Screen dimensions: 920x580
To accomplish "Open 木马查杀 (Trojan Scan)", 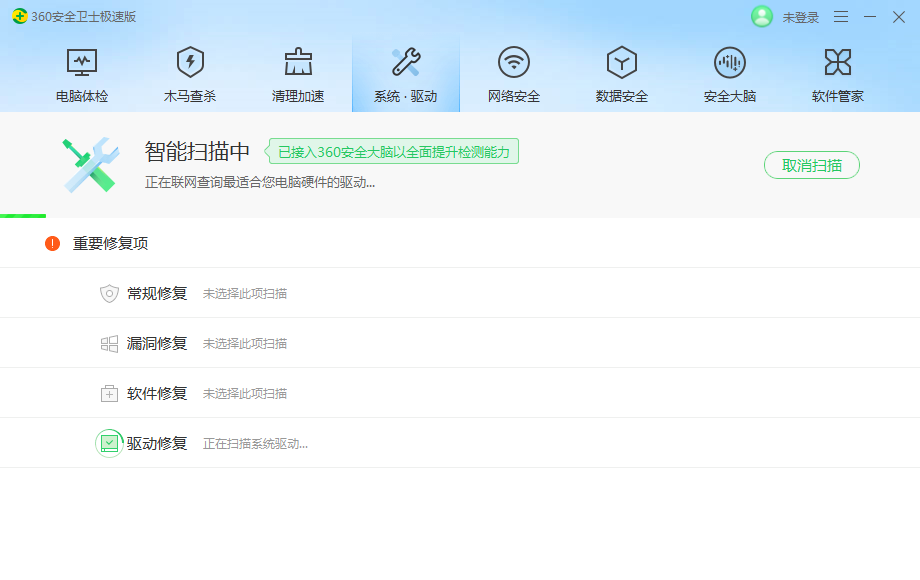I will 189,72.
